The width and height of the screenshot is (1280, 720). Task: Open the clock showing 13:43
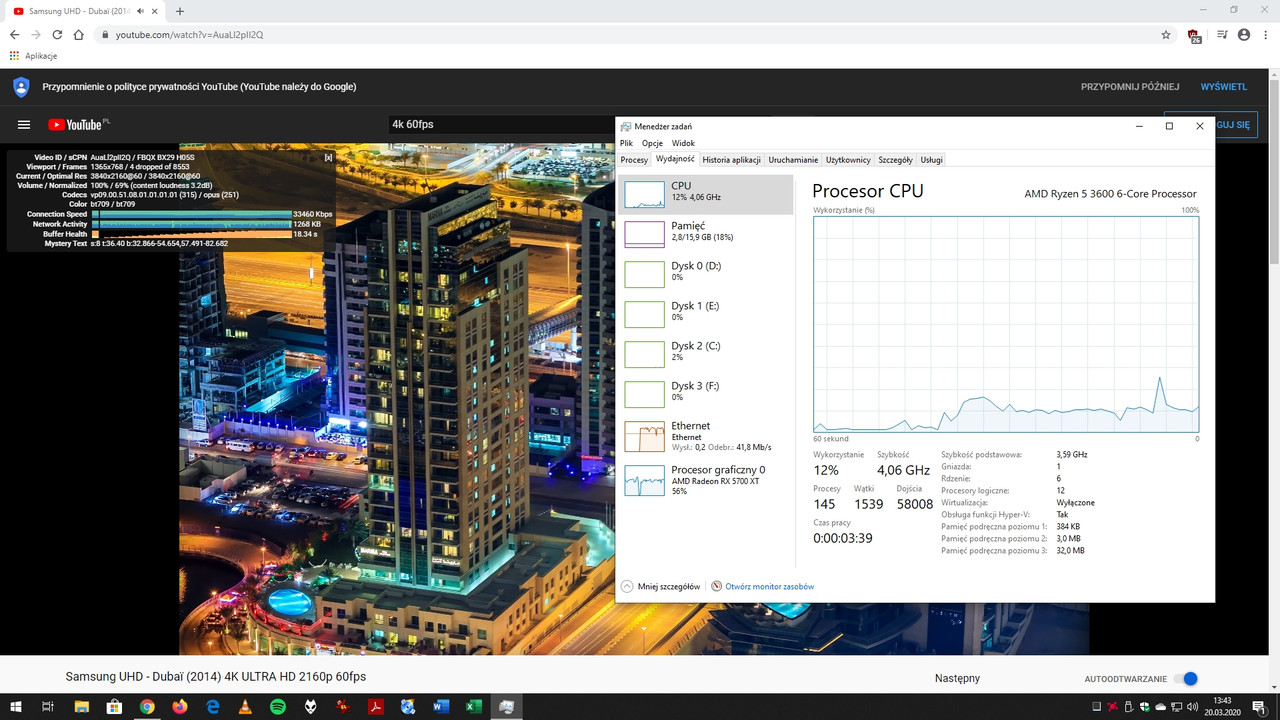(x=1222, y=707)
